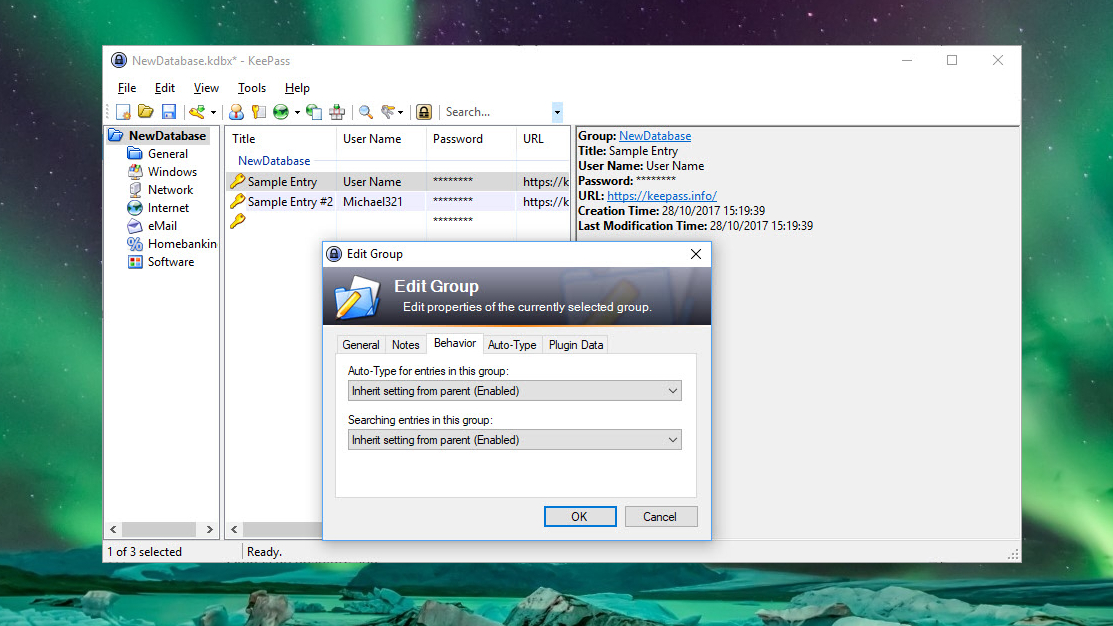
Task: Click the New database toolbar icon
Action: [124, 112]
